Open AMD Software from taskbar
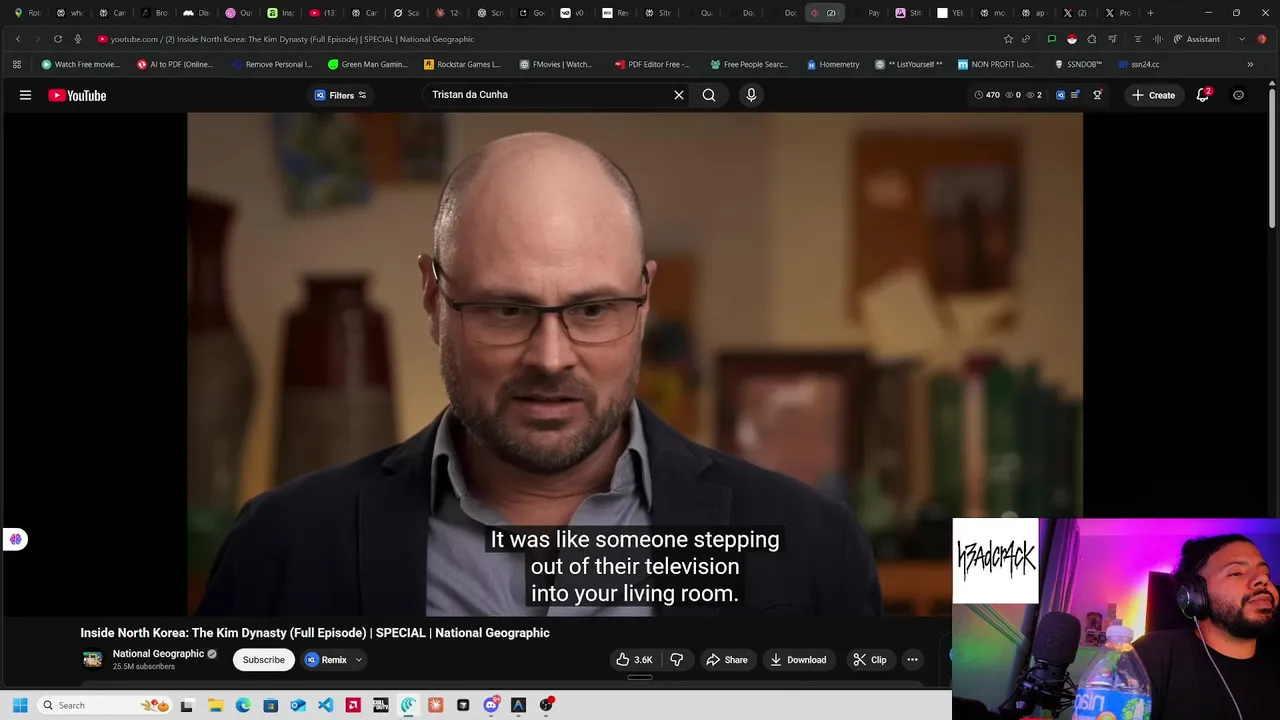This screenshot has width=1280, height=720. click(x=353, y=705)
